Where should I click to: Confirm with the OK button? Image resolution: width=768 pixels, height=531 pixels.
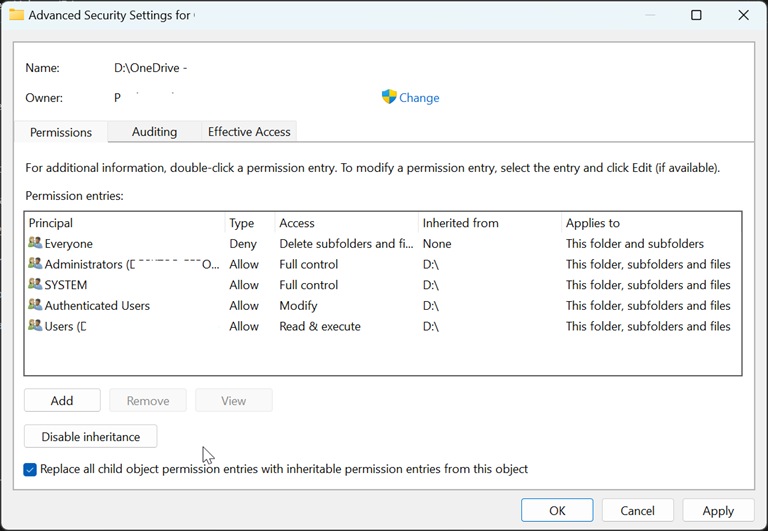(557, 510)
